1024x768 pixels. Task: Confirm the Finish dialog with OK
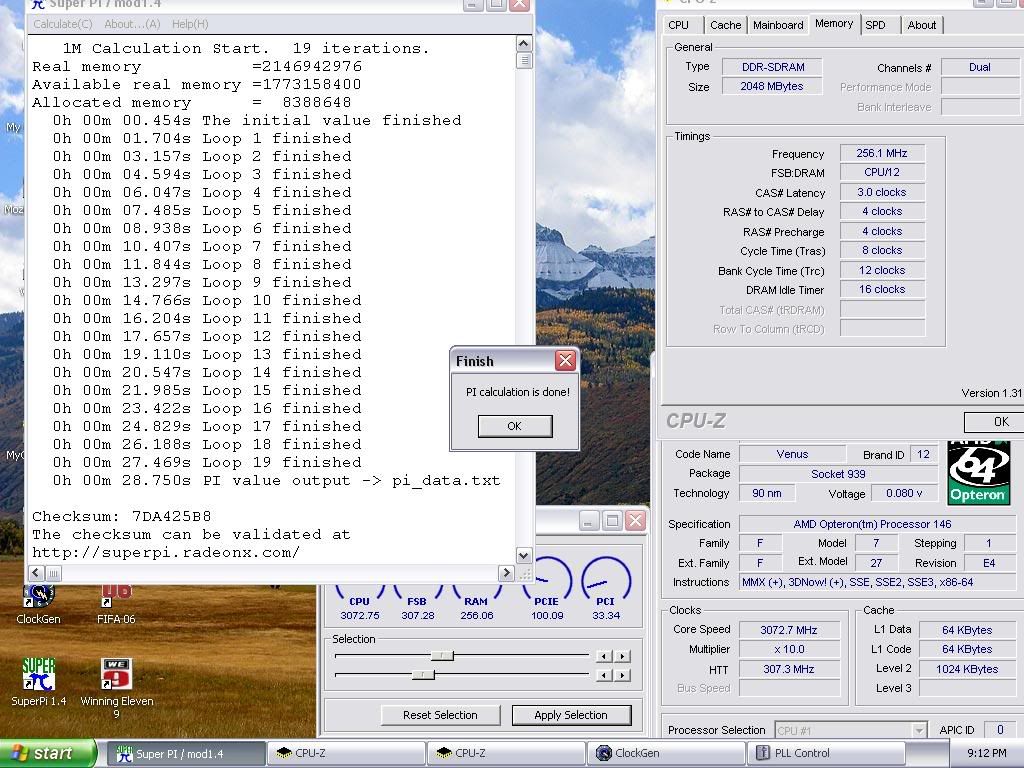coord(515,426)
